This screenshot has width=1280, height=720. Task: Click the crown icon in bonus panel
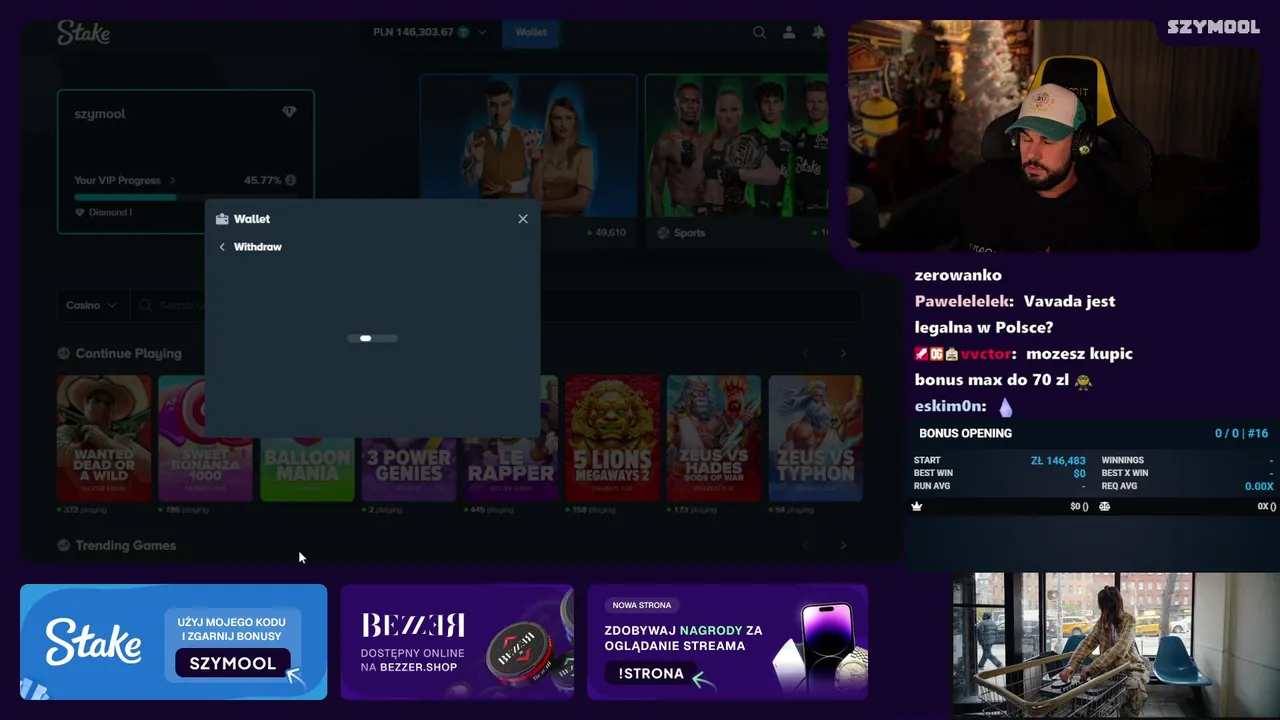917,506
